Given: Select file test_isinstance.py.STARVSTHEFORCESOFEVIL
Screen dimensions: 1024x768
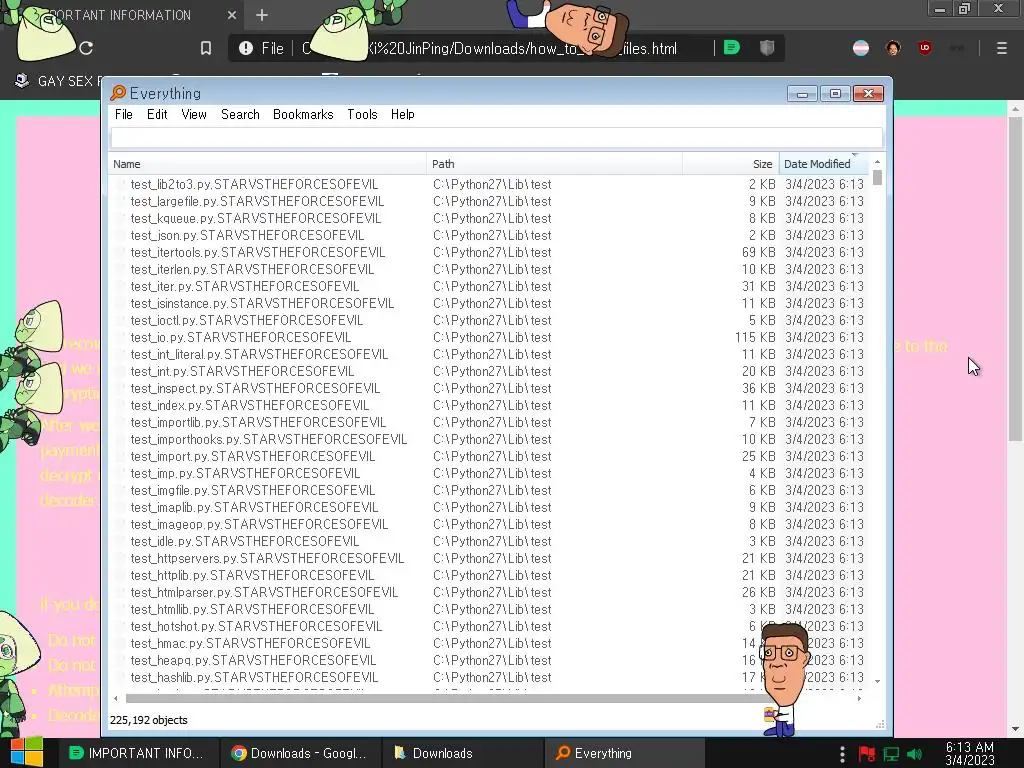Looking at the screenshot, I should (x=263, y=303).
